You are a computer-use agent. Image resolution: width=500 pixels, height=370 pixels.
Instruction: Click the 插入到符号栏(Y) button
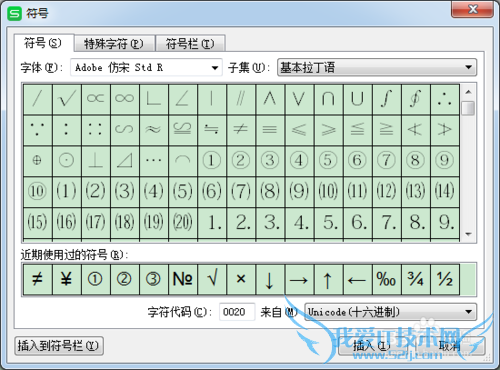(x=59, y=346)
